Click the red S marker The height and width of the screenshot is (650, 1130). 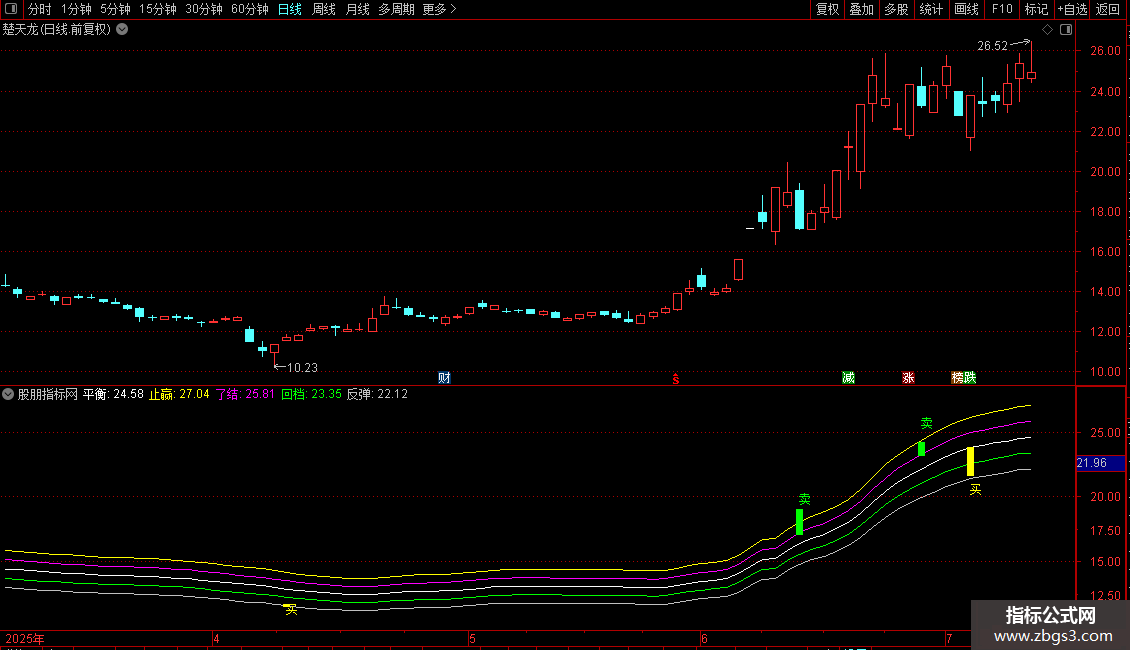coord(676,379)
